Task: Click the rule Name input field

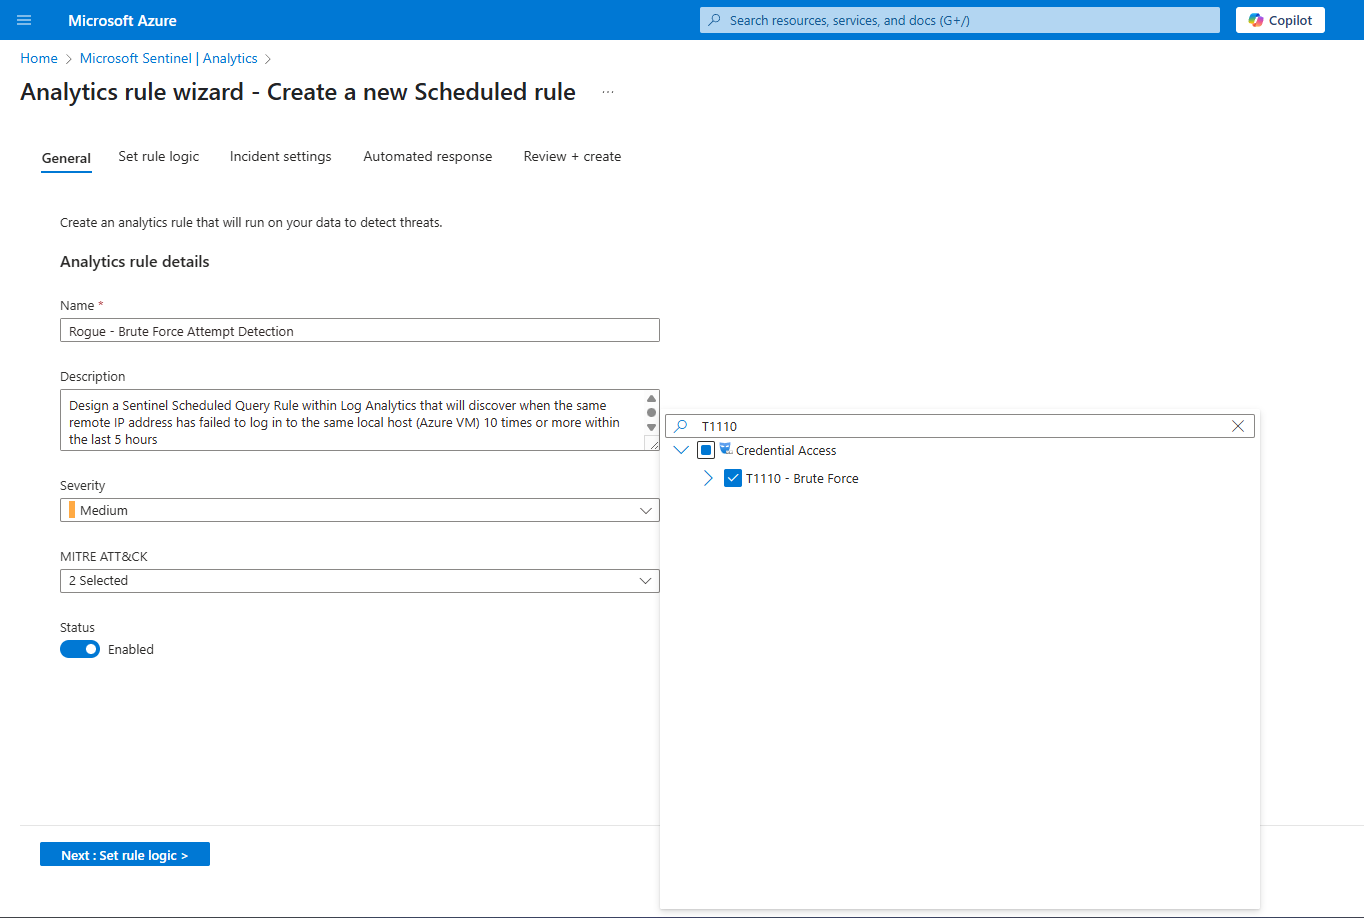Action: tap(360, 330)
